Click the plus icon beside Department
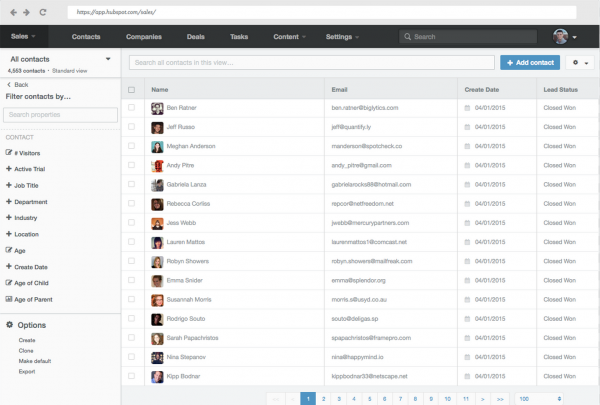600x405 pixels. coord(9,201)
